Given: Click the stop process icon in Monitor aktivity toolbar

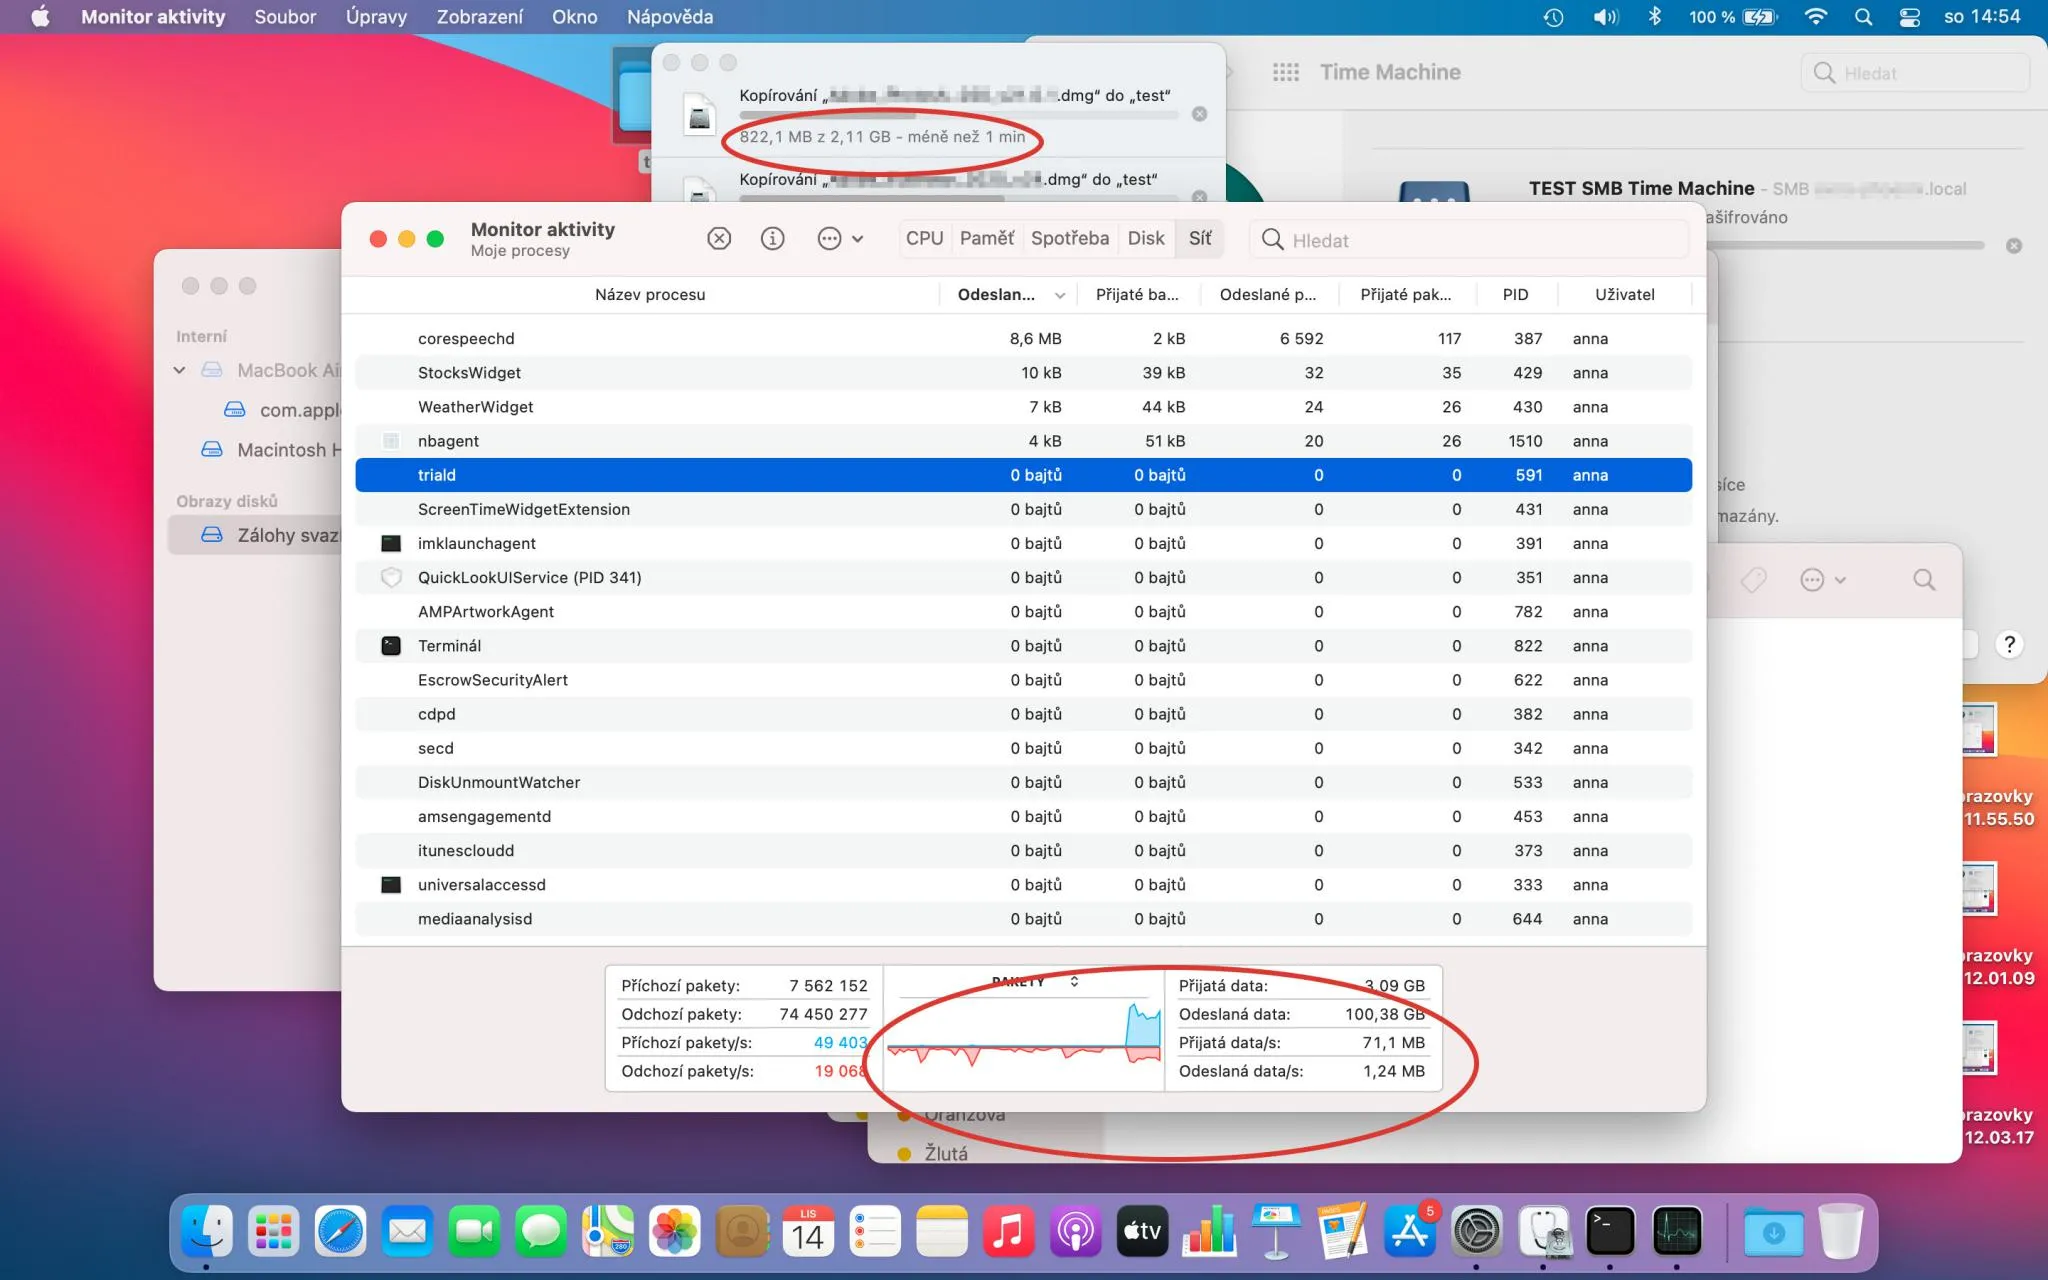Looking at the screenshot, I should pos(719,239).
